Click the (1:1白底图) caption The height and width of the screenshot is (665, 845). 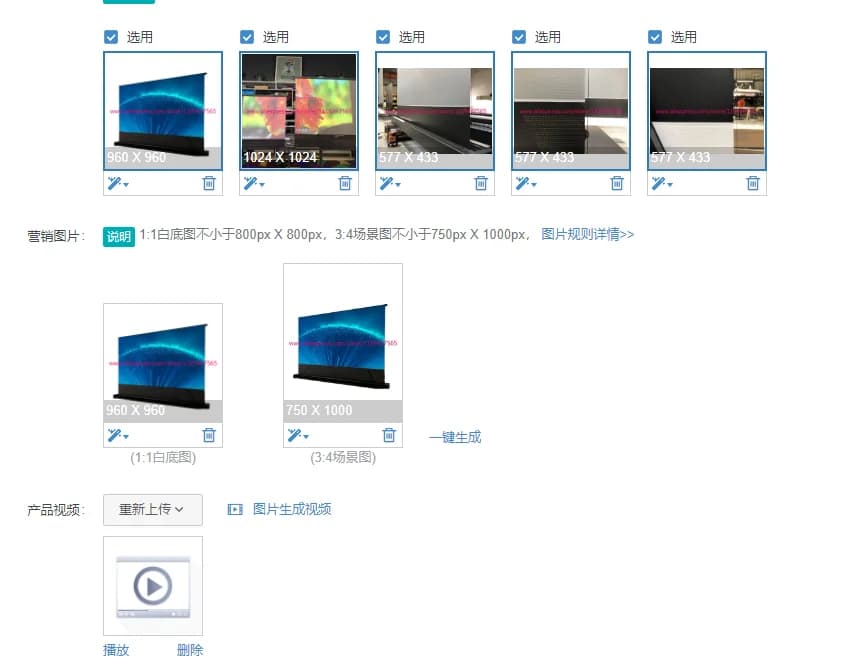[x=163, y=458]
